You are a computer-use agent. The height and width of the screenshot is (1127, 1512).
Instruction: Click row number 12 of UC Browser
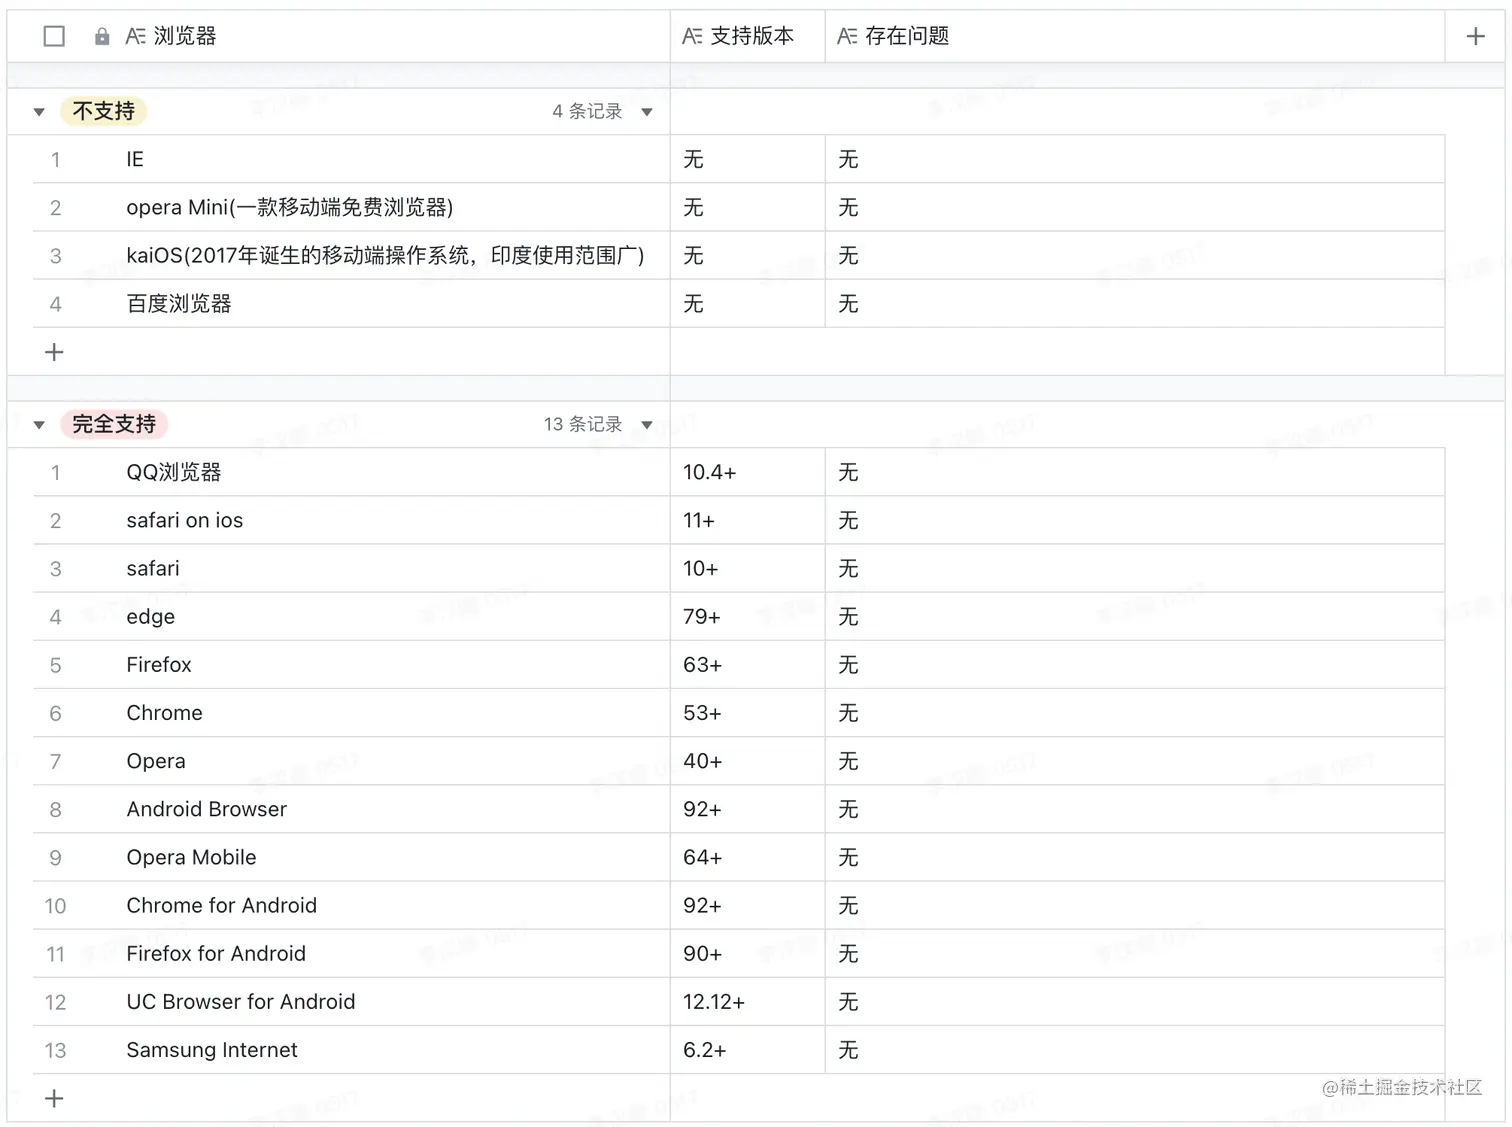click(55, 1002)
